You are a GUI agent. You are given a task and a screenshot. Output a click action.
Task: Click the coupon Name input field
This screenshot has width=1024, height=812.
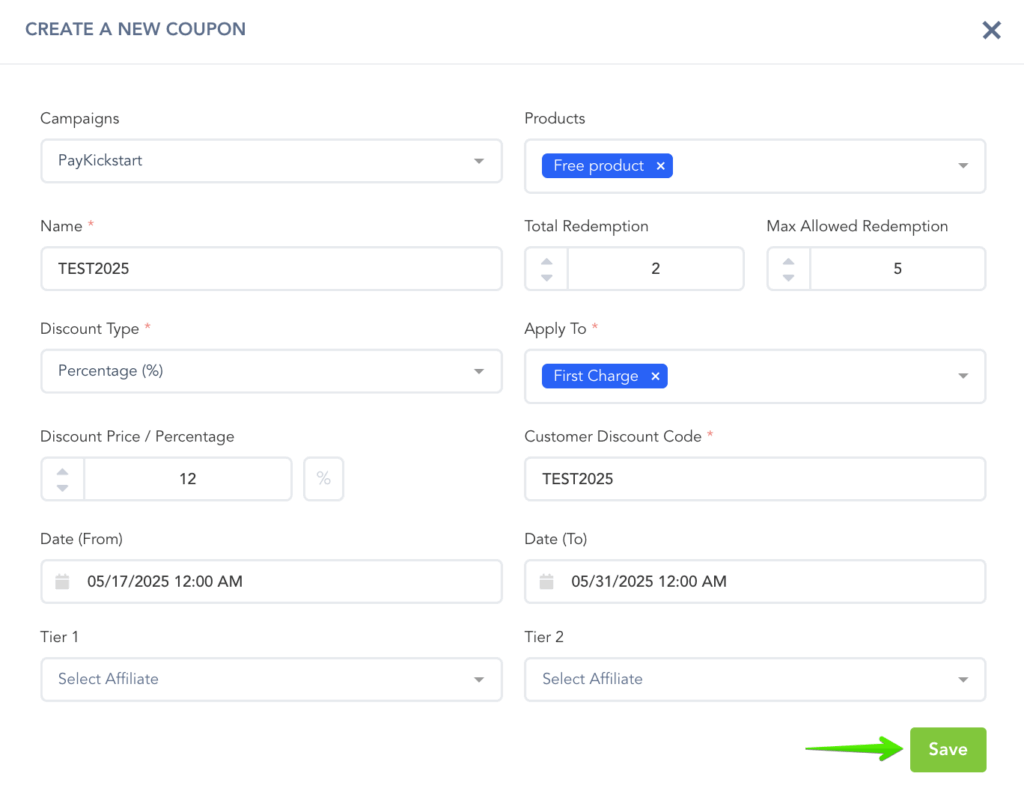pos(271,269)
